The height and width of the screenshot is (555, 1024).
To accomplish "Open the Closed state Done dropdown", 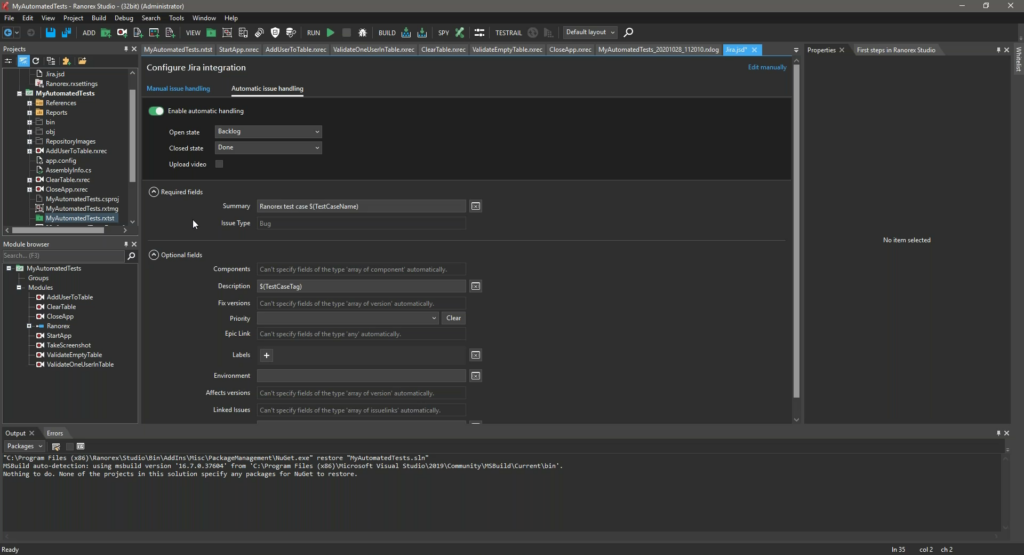I will click(x=268, y=148).
